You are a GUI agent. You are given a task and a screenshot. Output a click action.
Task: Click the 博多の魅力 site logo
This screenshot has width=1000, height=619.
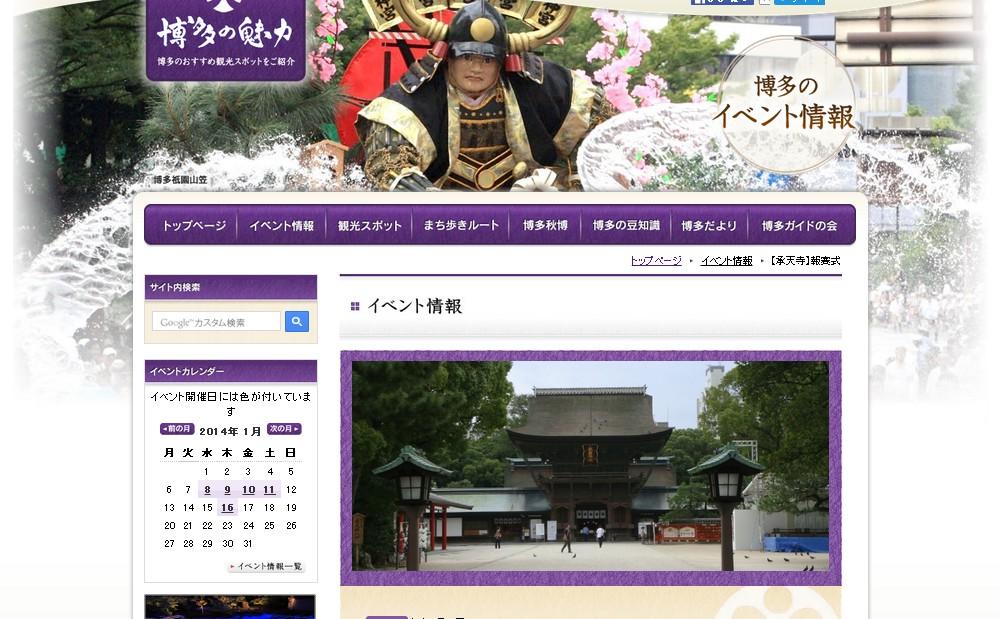tap(225, 38)
